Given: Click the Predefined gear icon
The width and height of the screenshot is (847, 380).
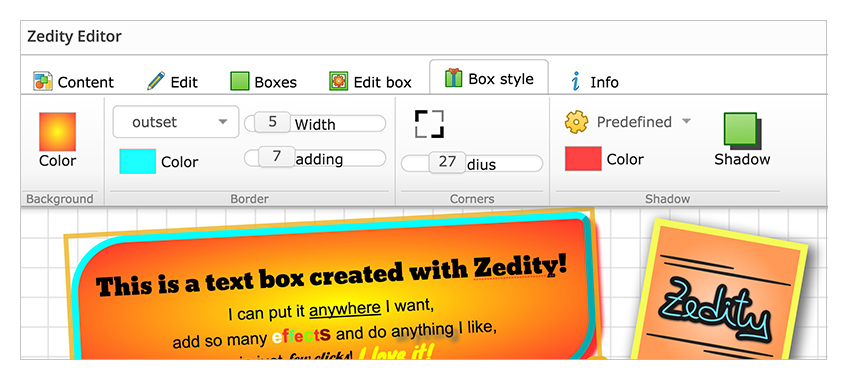Looking at the screenshot, I should [x=576, y=122].
